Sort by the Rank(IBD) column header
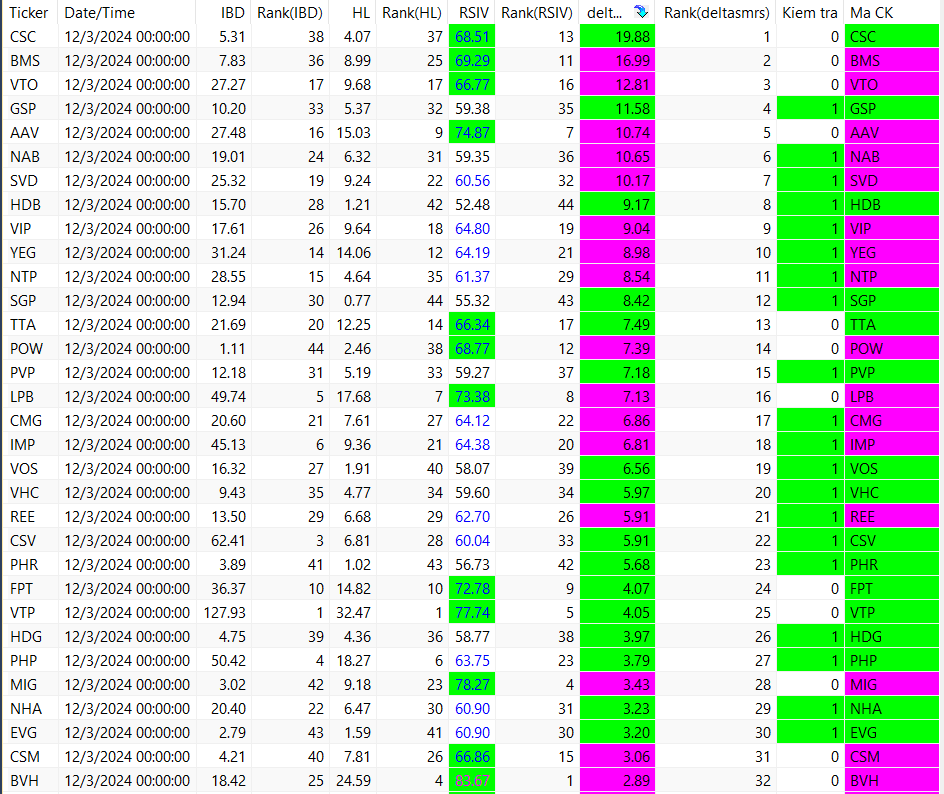 point(290,13)
